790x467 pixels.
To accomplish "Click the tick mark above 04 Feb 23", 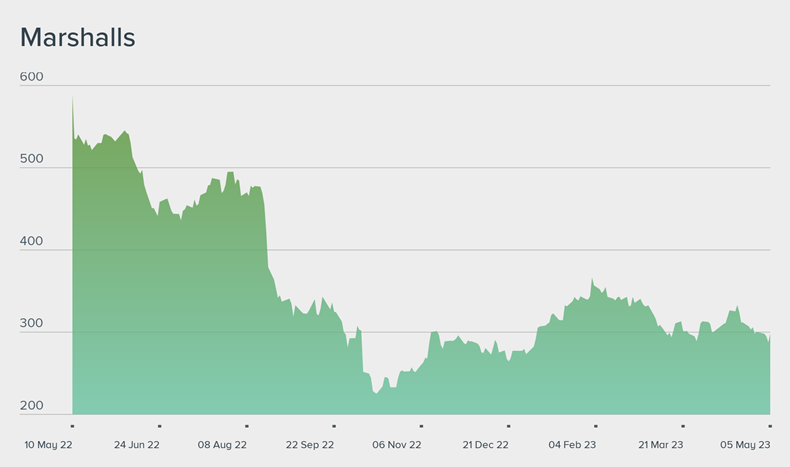I will tap(595, 426).
